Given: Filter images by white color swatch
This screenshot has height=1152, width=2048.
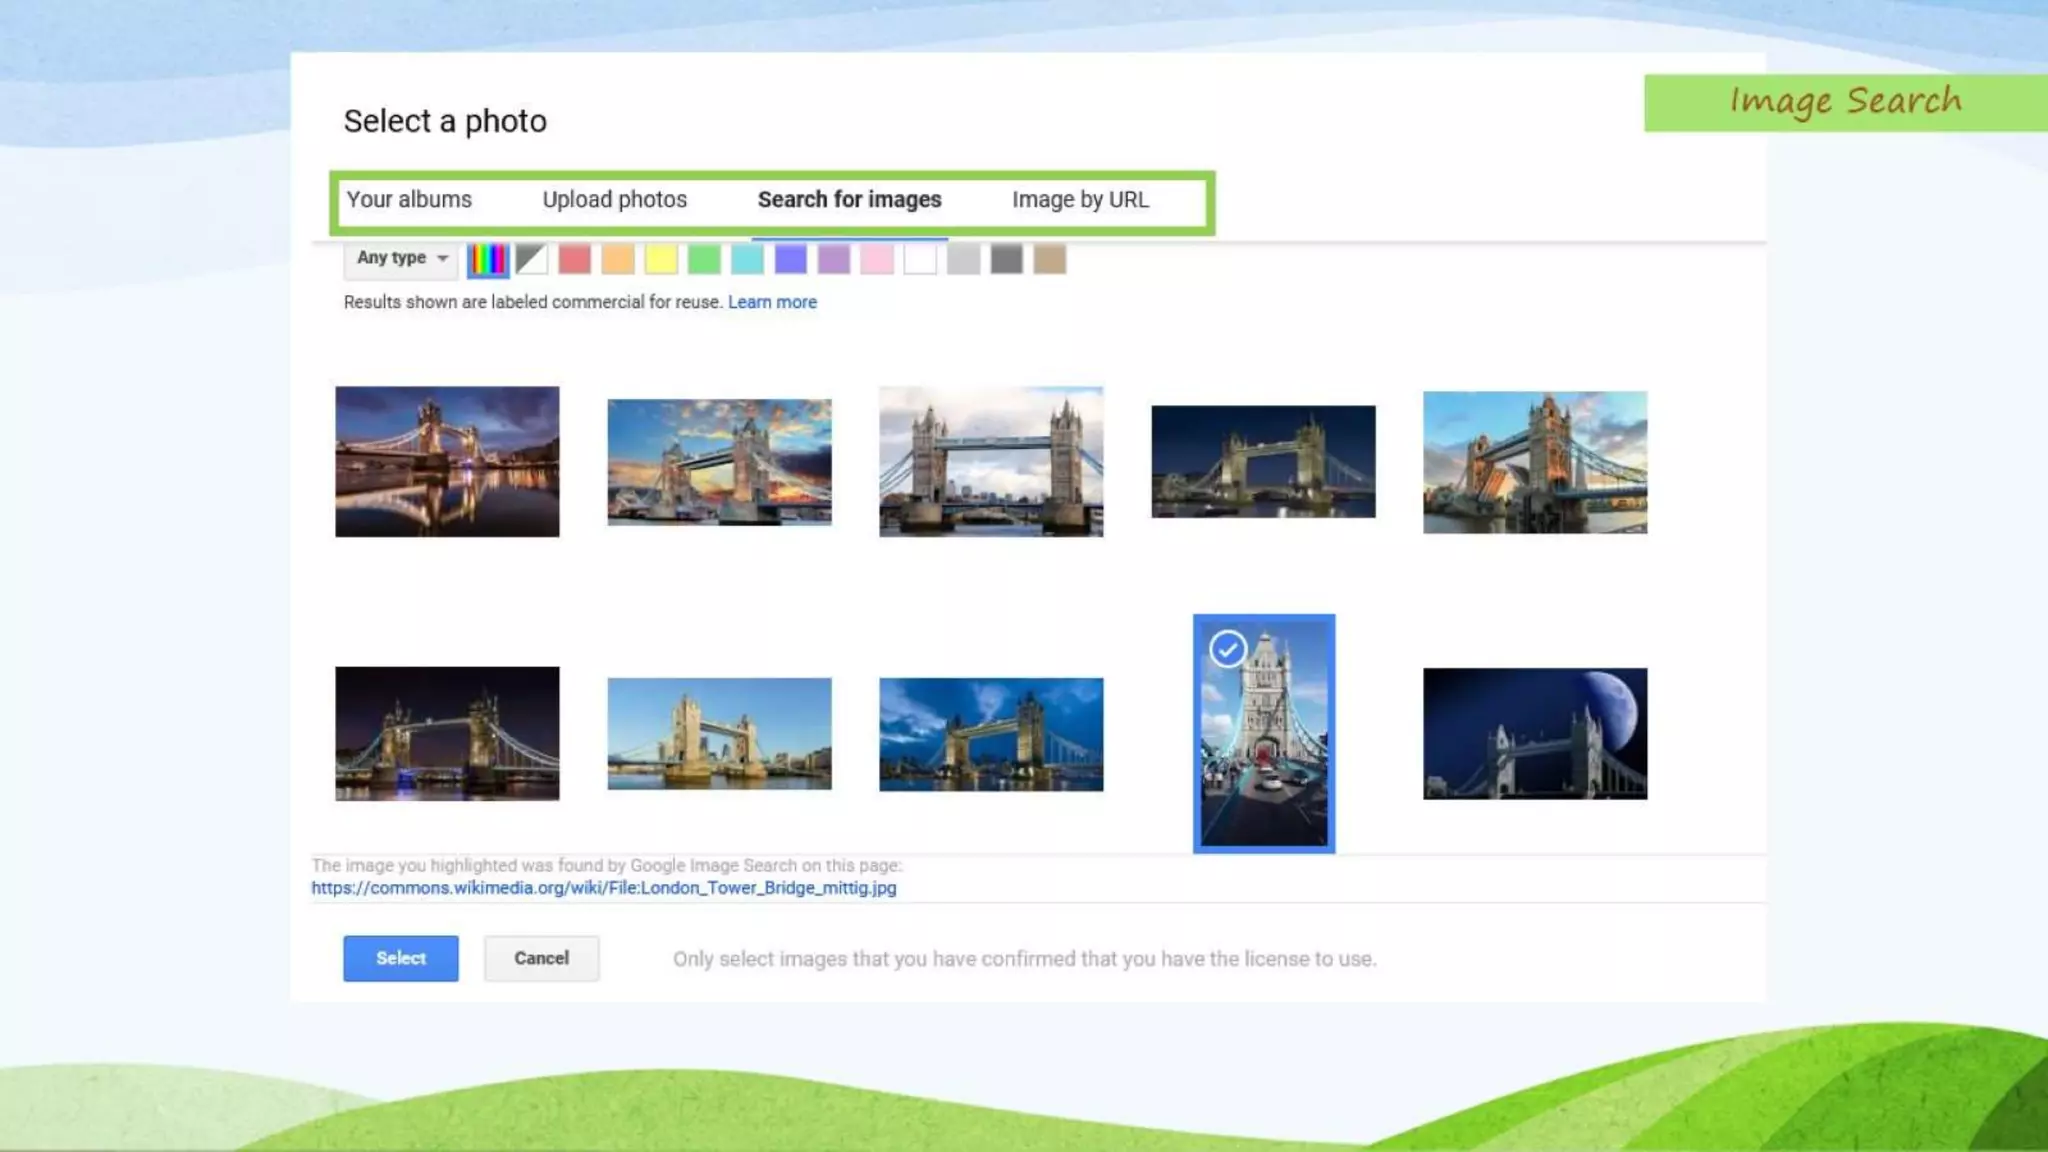Looking at the screenshot, I should tap(920, 260).
